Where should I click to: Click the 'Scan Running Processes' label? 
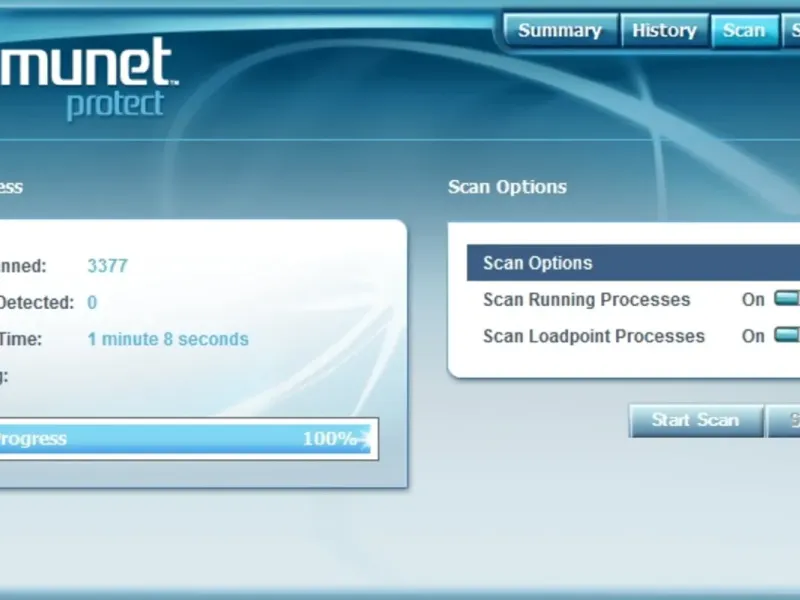pos(586,299)
